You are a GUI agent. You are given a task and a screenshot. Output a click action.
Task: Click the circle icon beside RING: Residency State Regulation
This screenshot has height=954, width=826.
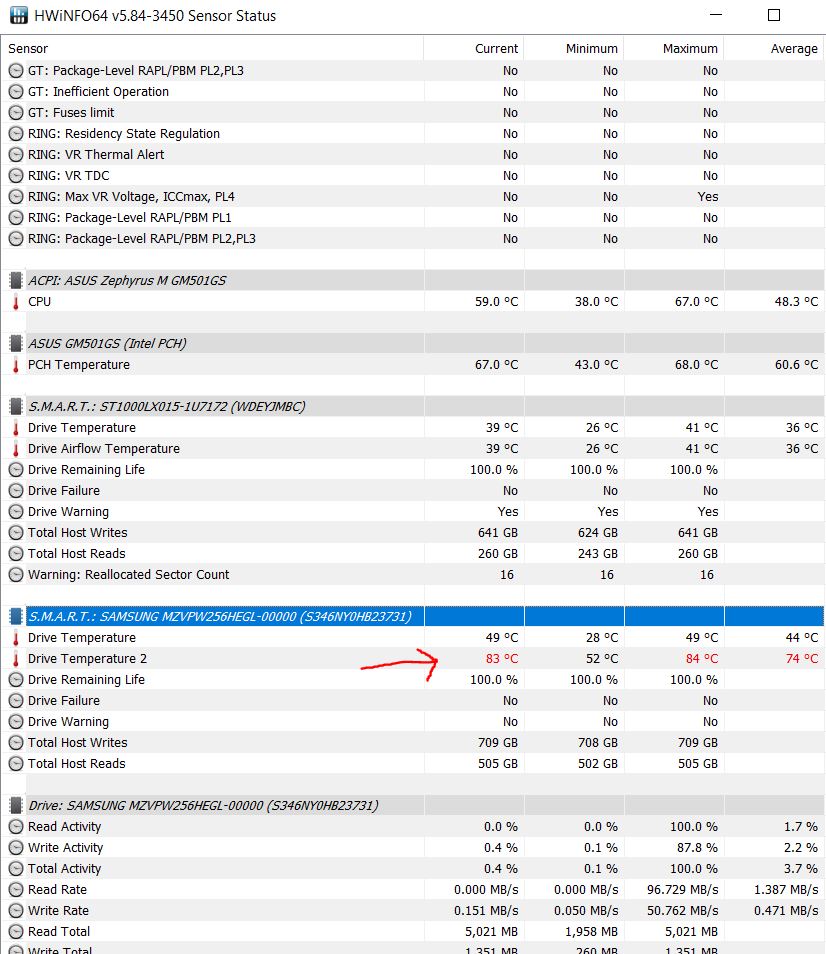click(x=16, y=134)
